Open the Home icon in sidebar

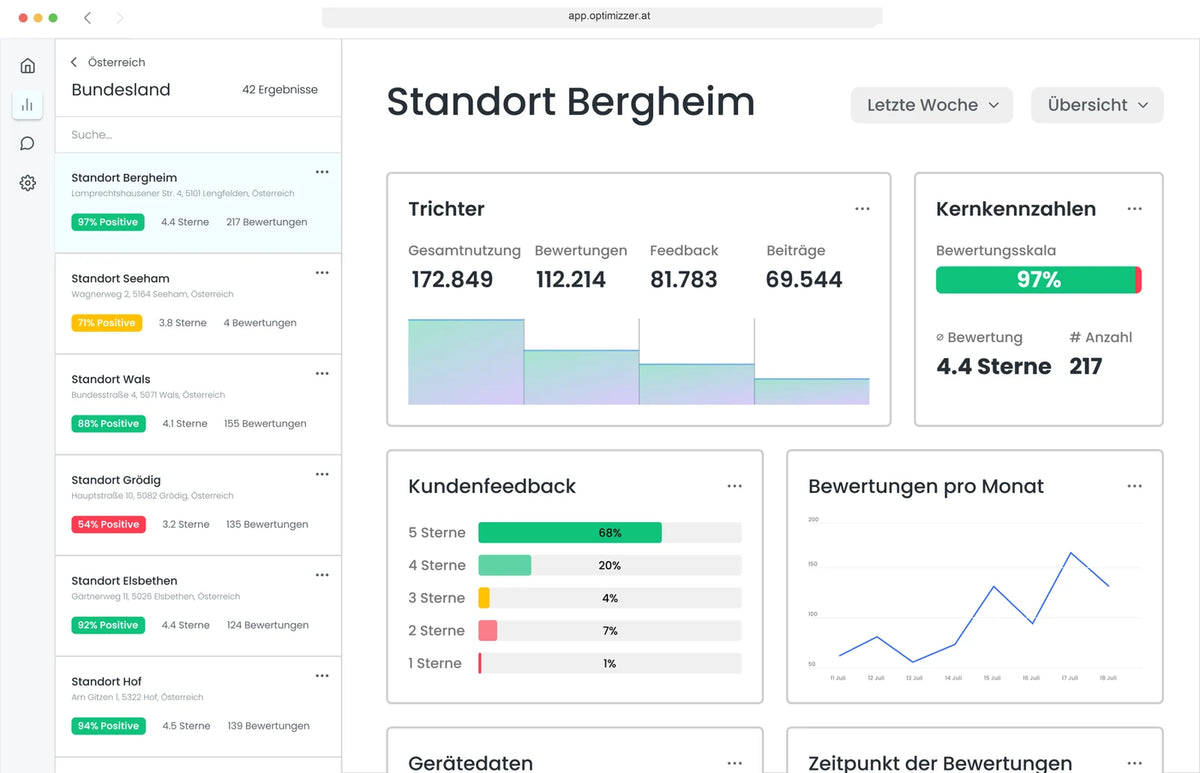tap(27, 66)
